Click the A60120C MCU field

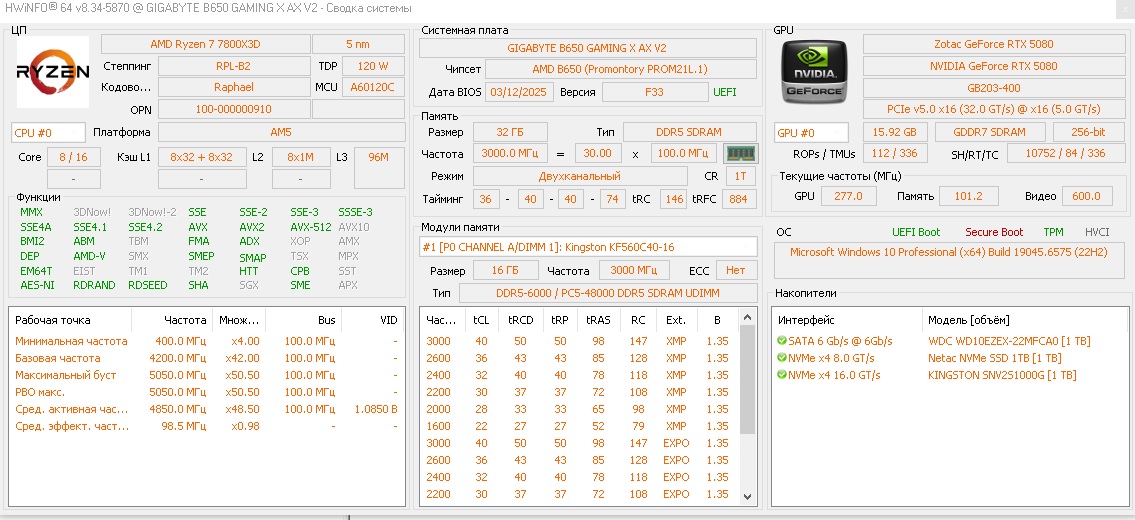click(x=374, y=87)
